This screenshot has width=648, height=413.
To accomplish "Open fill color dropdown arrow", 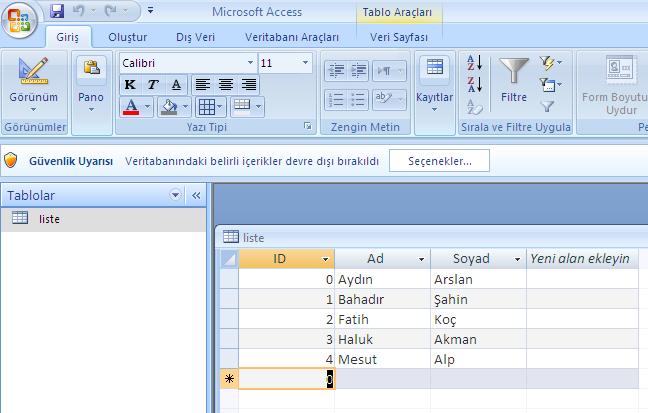I will 186,107.
